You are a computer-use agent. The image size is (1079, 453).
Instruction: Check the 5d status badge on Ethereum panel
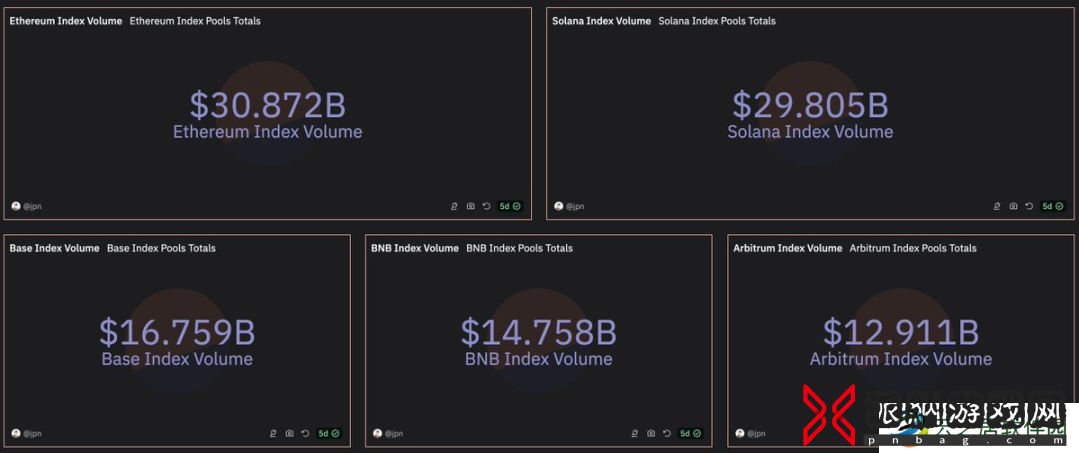510,206
